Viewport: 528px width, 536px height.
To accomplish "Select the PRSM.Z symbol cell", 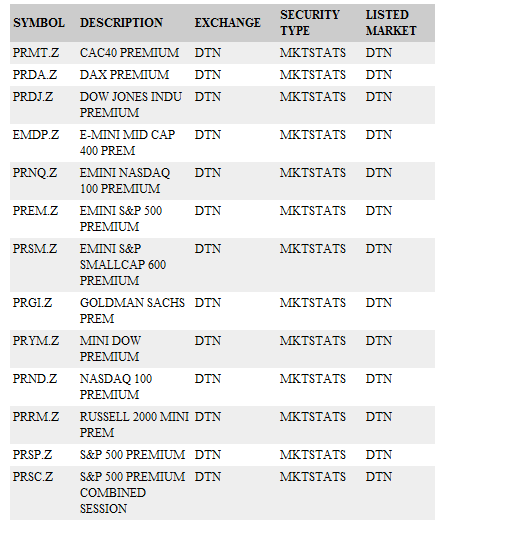I will (35, 249).
